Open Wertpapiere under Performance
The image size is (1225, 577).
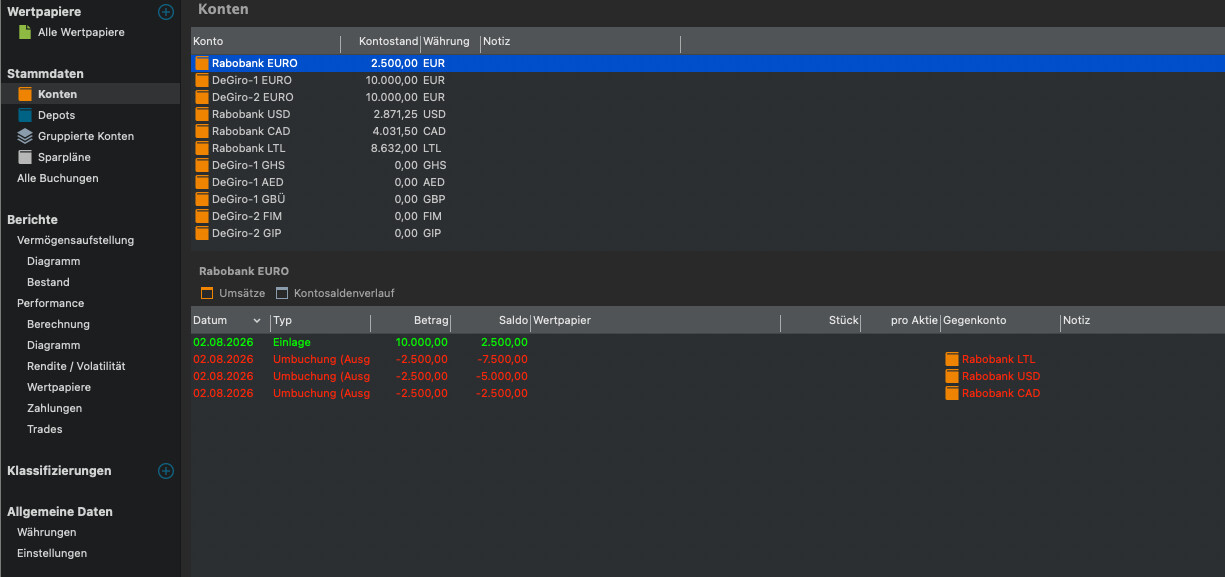59,387
